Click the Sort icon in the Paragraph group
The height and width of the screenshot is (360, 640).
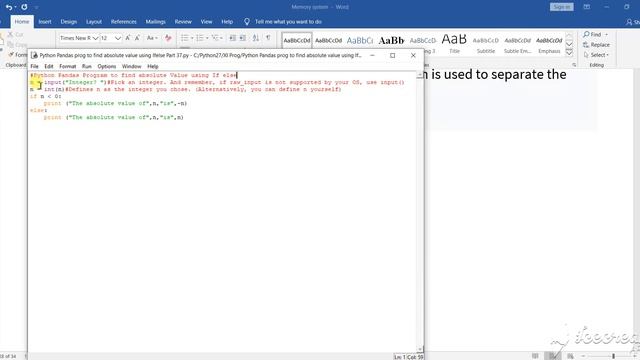click(256, 38)
